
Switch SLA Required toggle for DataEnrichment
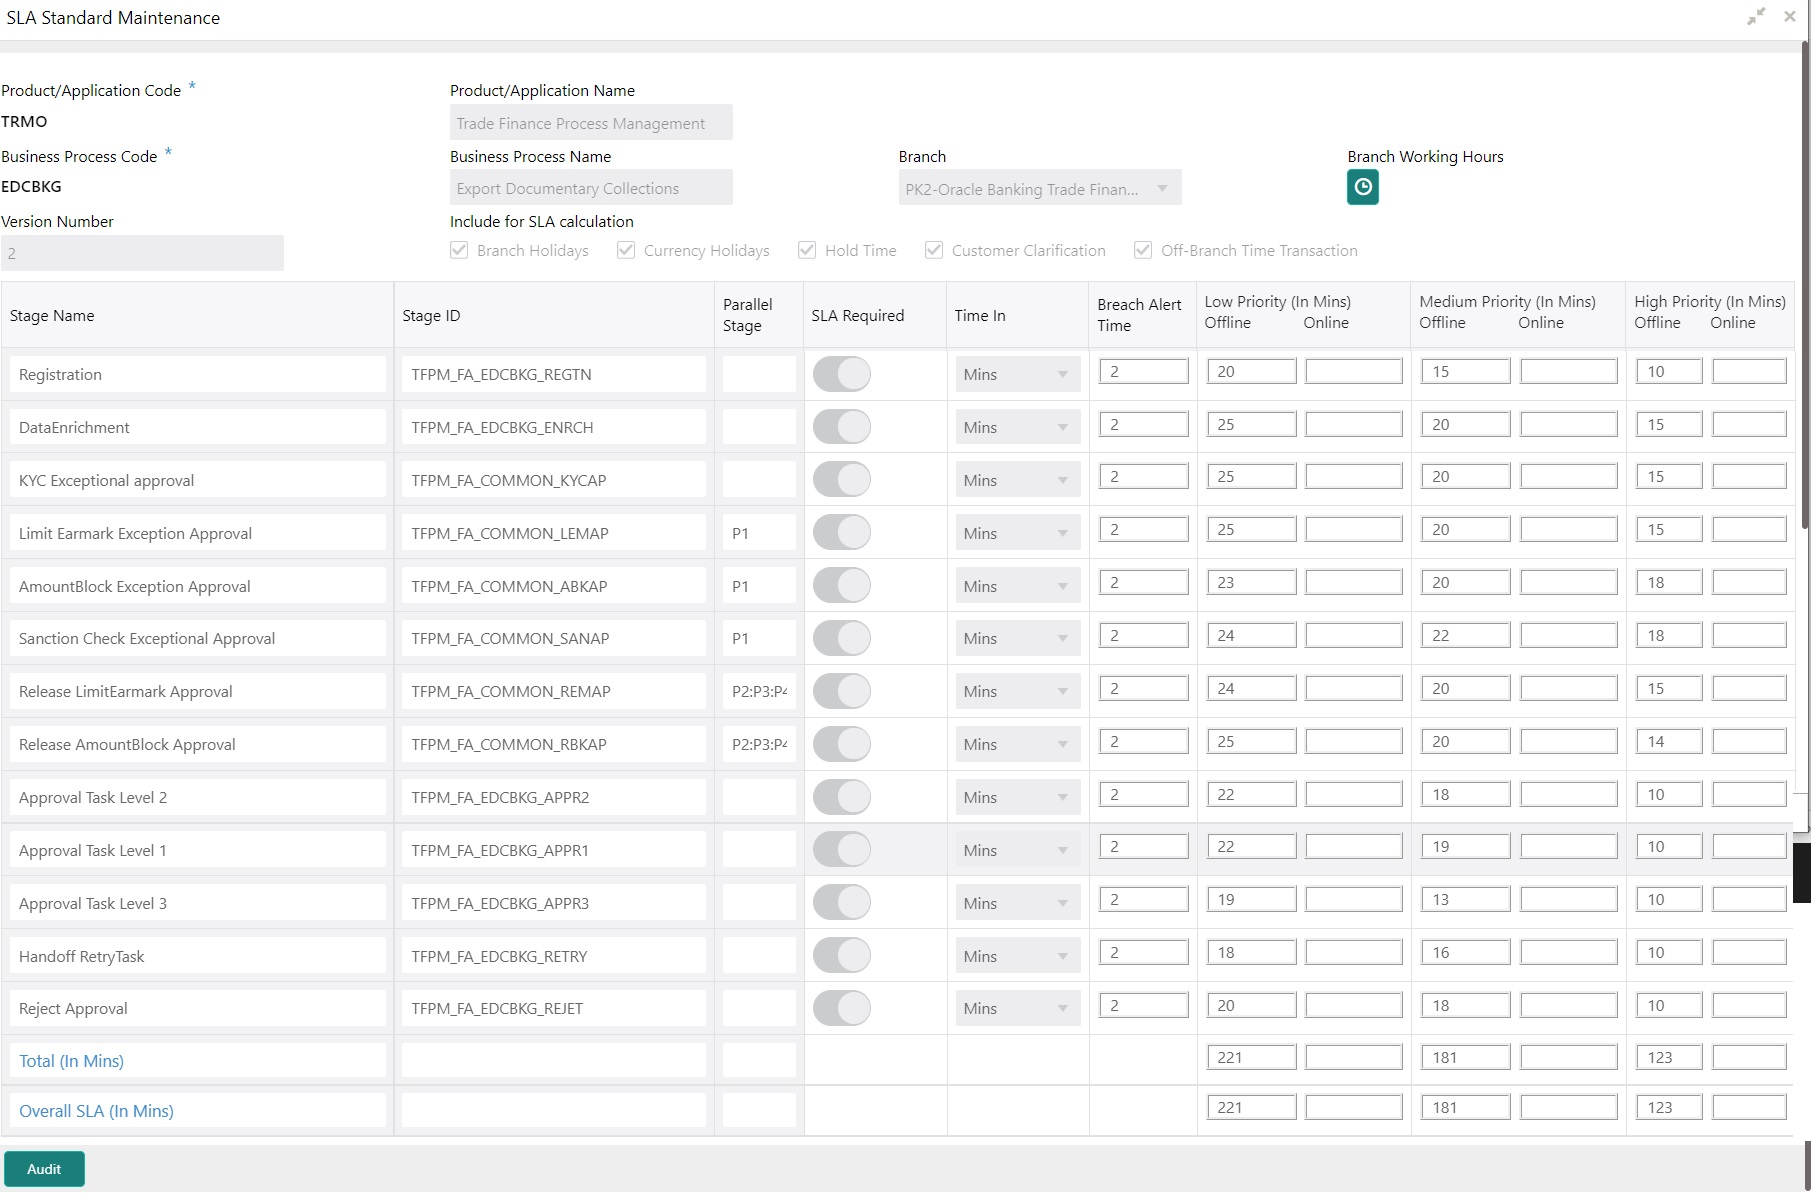point(842,427)
